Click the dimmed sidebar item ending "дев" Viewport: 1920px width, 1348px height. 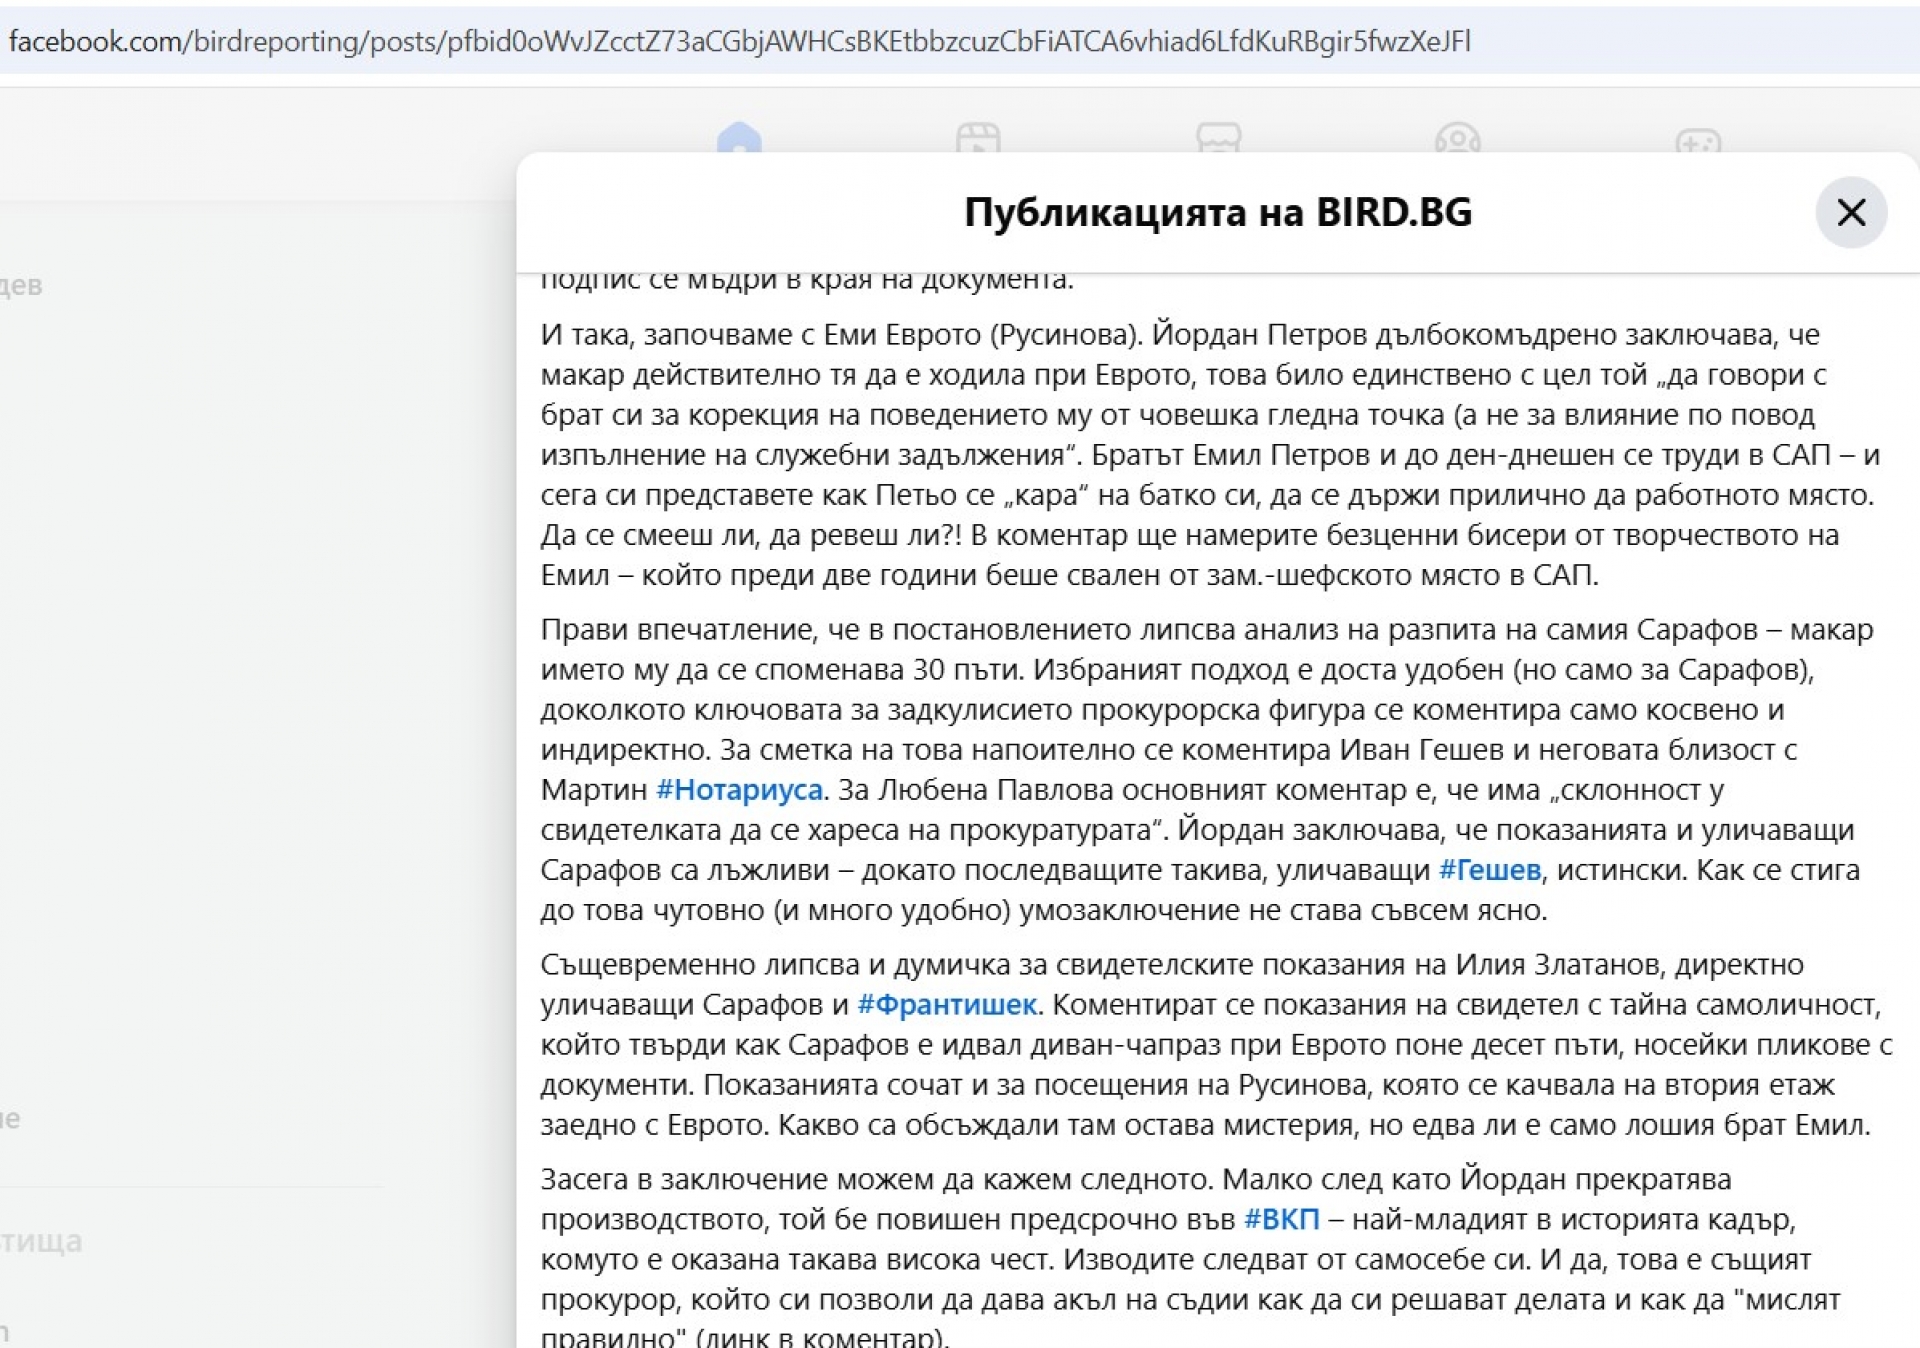(x=21, y=285)
